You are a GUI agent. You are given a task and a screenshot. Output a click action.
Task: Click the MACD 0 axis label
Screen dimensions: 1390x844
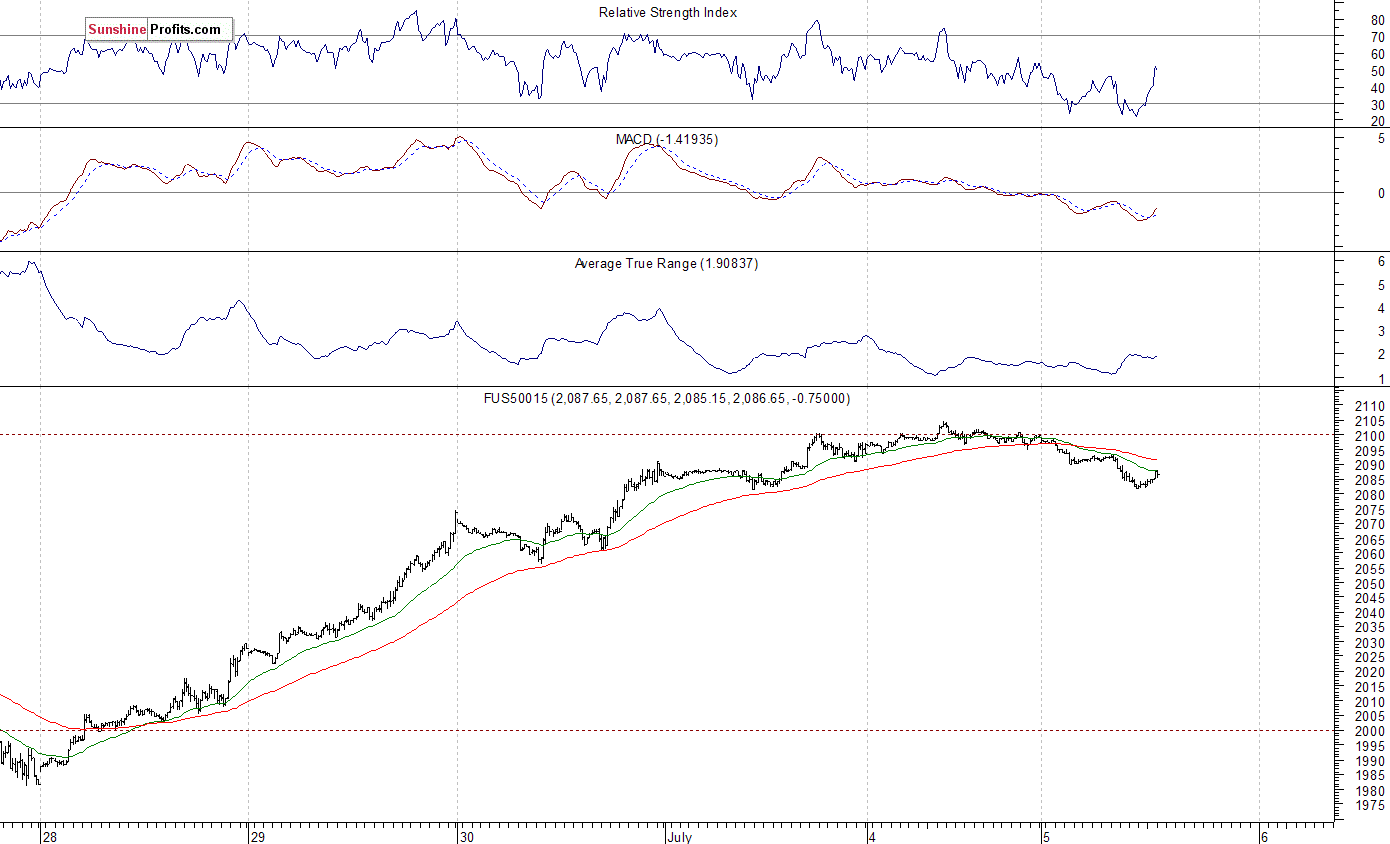1381,193
